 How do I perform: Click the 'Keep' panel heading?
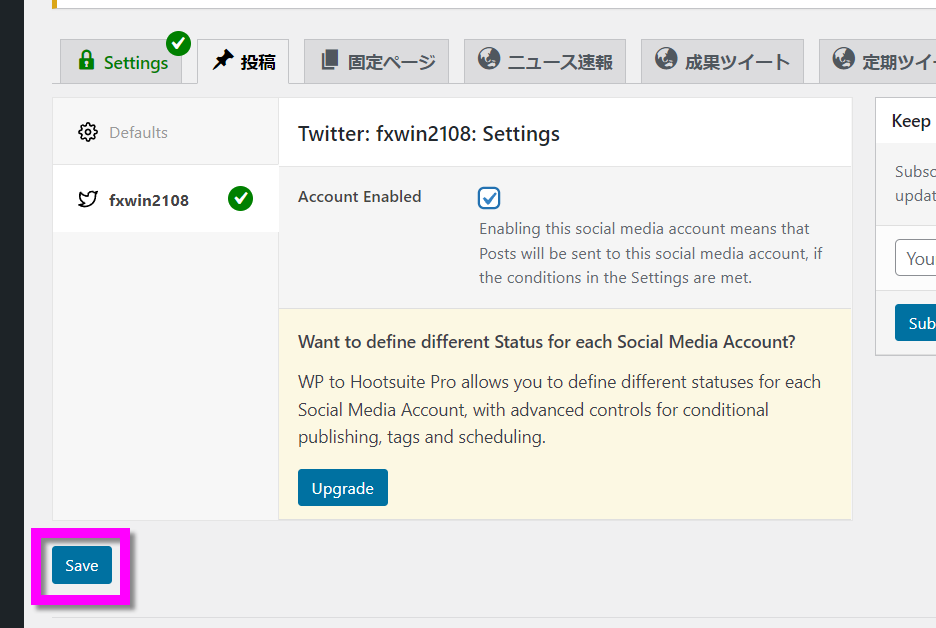click(911, 121)
